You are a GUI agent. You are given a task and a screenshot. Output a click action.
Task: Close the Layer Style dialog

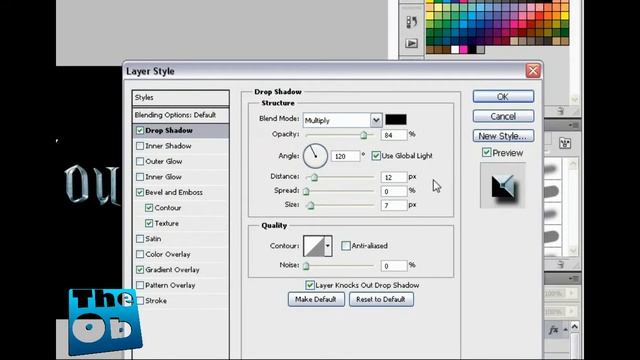point(533,71)
